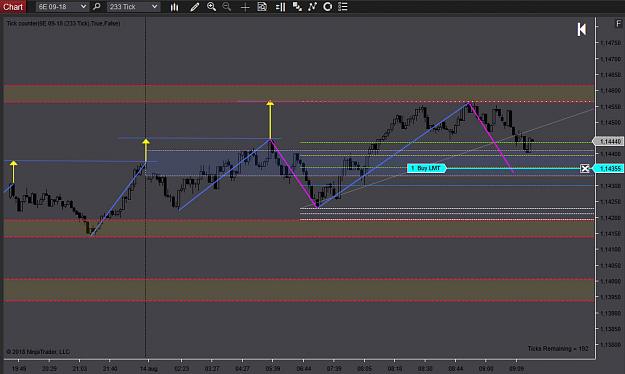Click the Tick counter indicator label

pos(63,24)
